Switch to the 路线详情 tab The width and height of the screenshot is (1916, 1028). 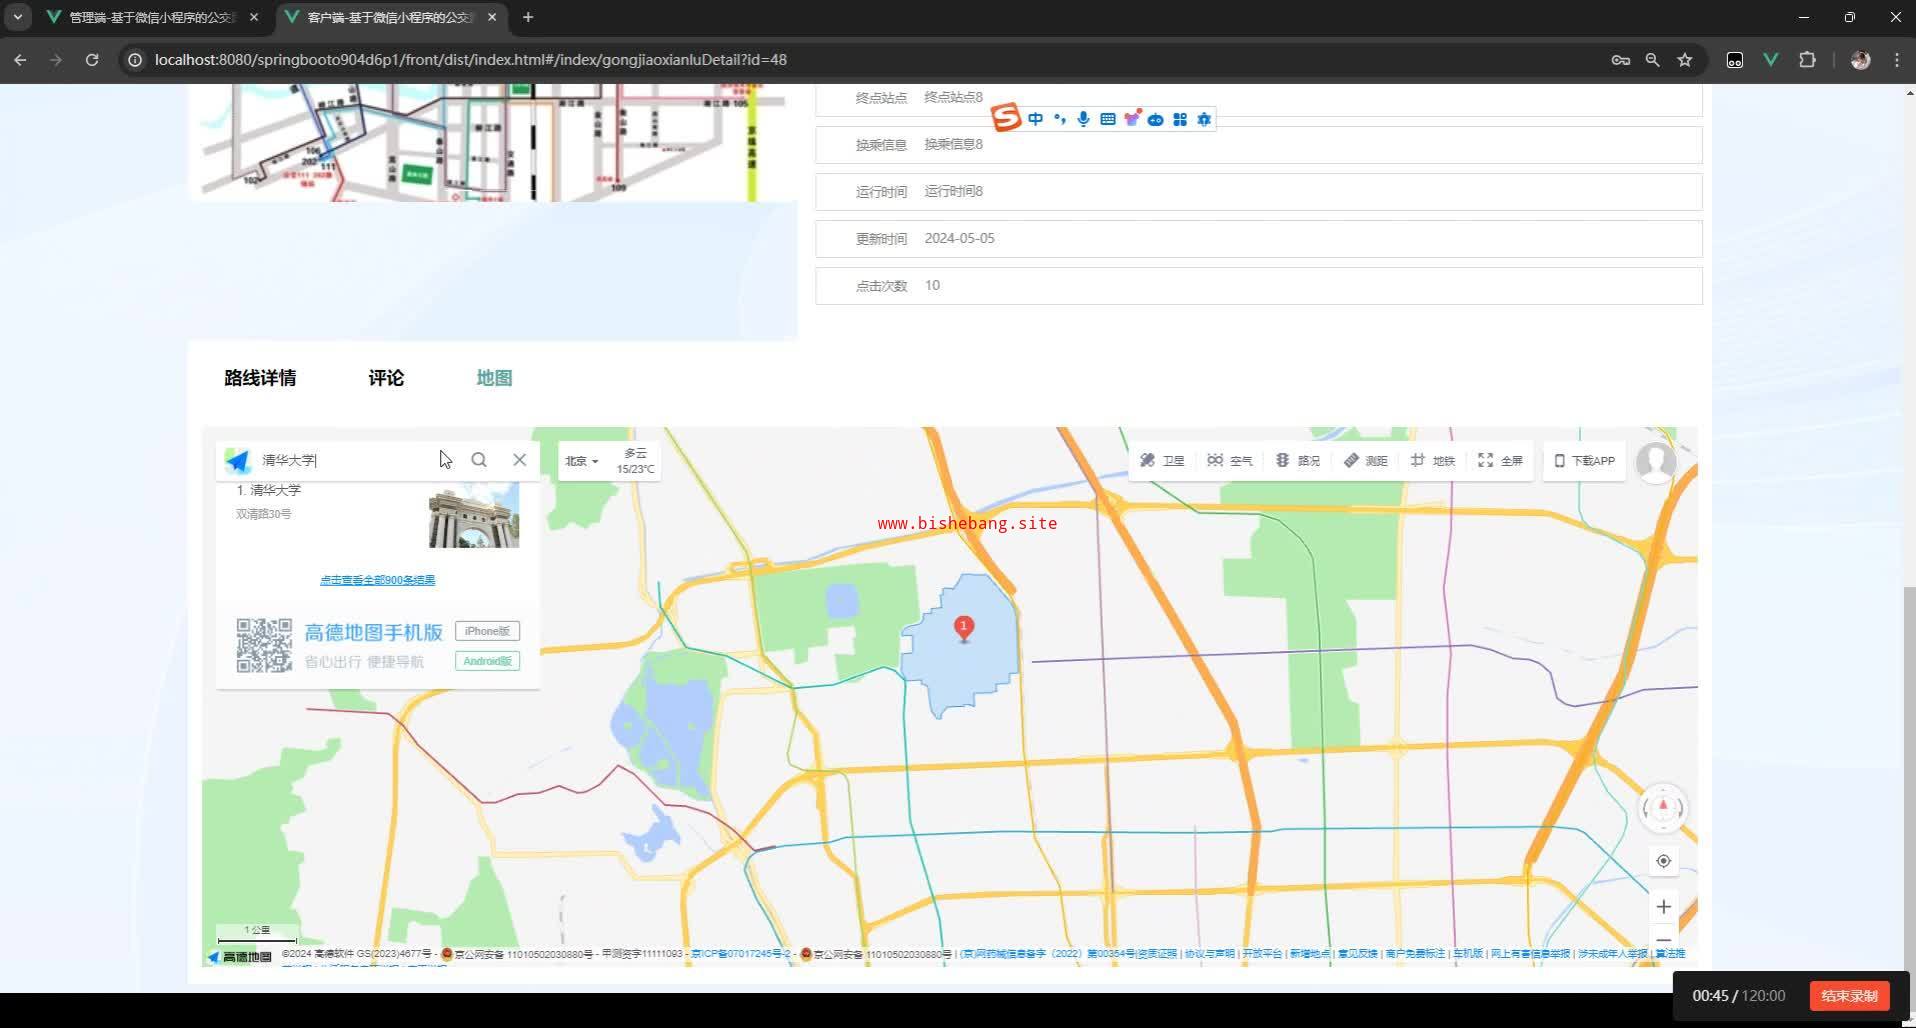click(260, 378)
